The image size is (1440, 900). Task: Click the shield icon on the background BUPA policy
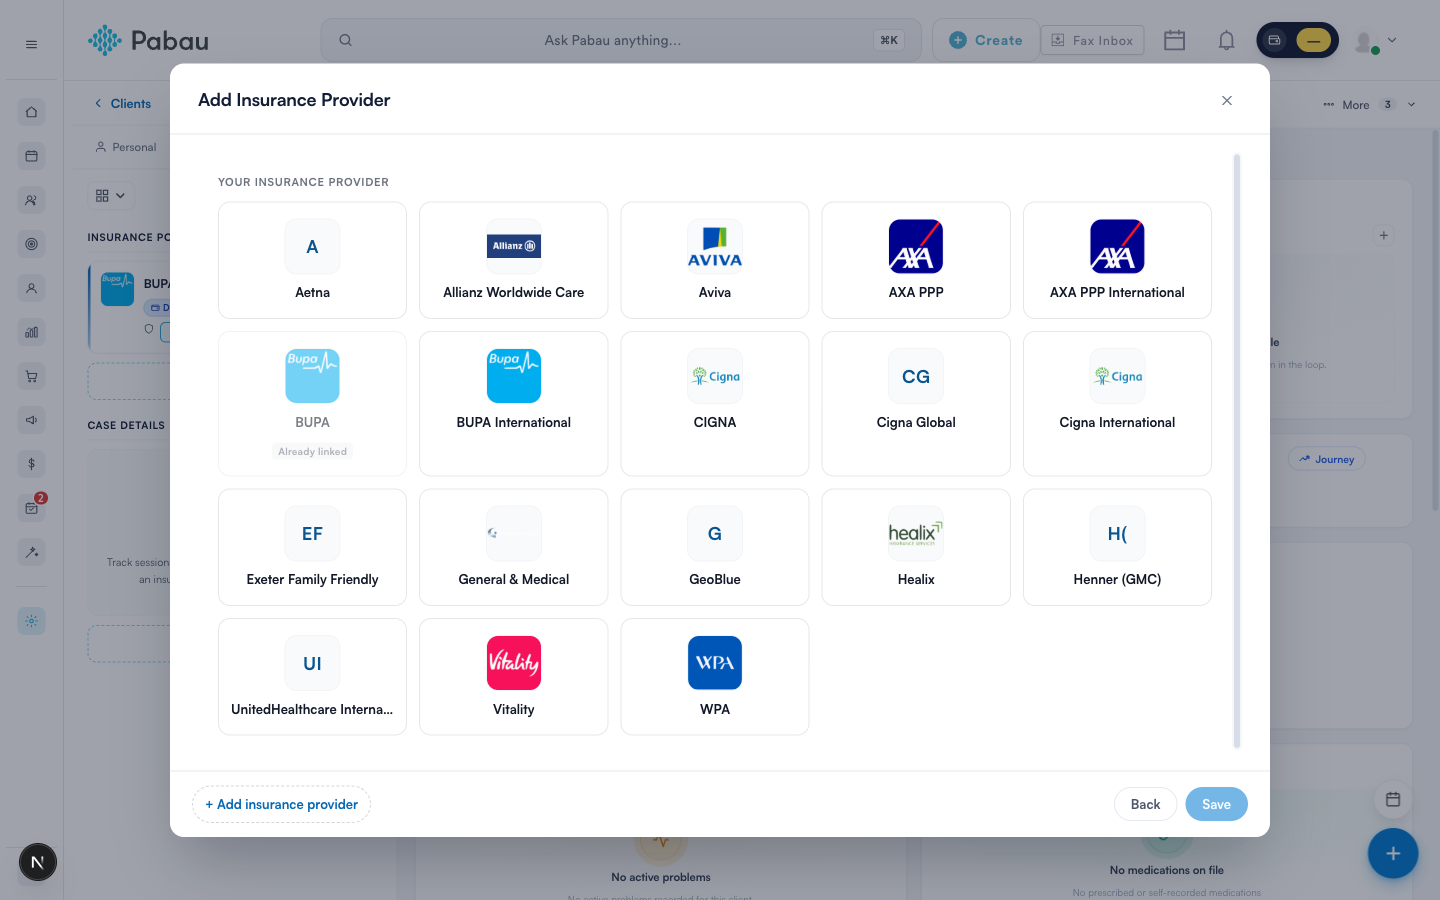149,328
